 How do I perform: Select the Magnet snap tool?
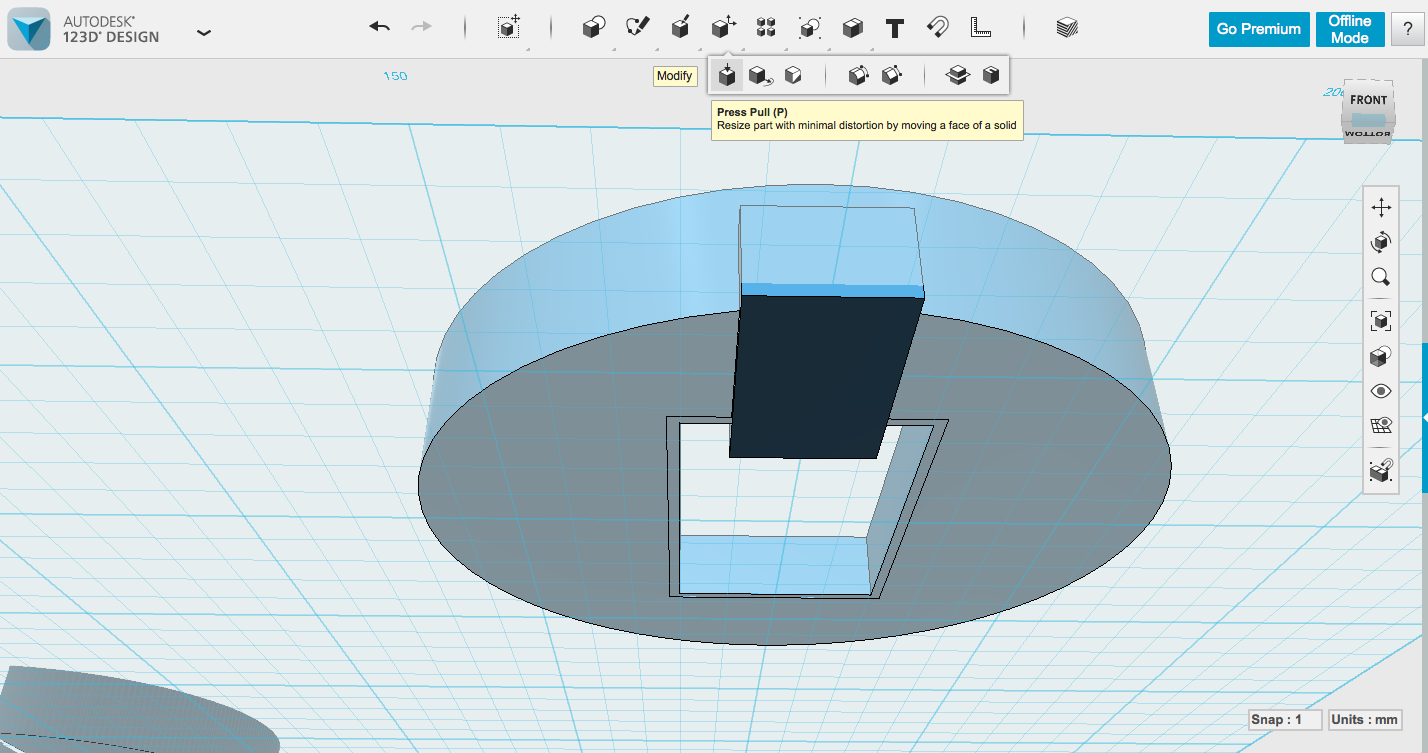[x=937, y=27]
